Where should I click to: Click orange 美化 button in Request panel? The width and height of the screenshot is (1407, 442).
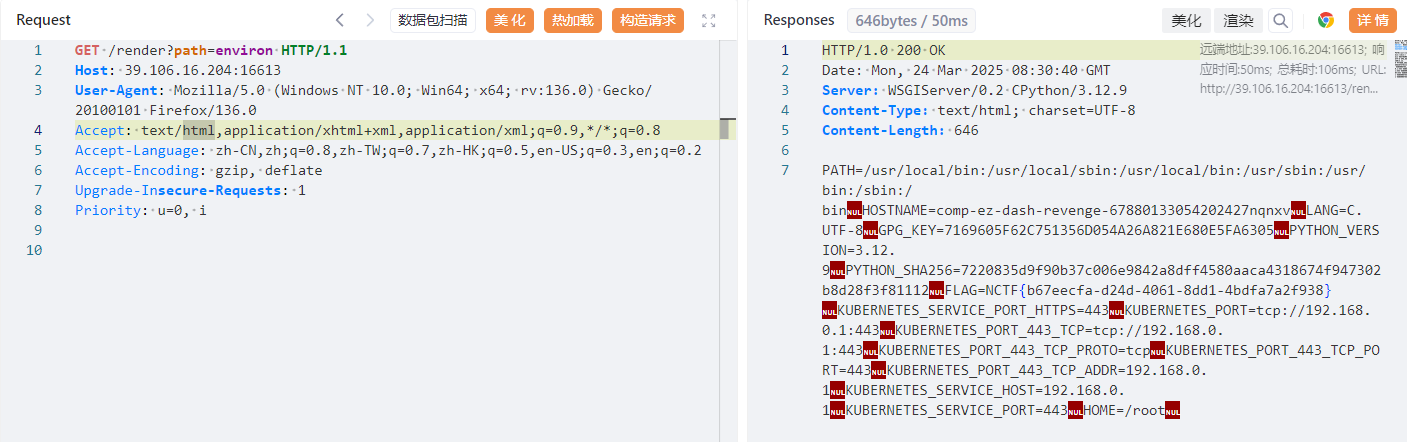tap(510, 20)
